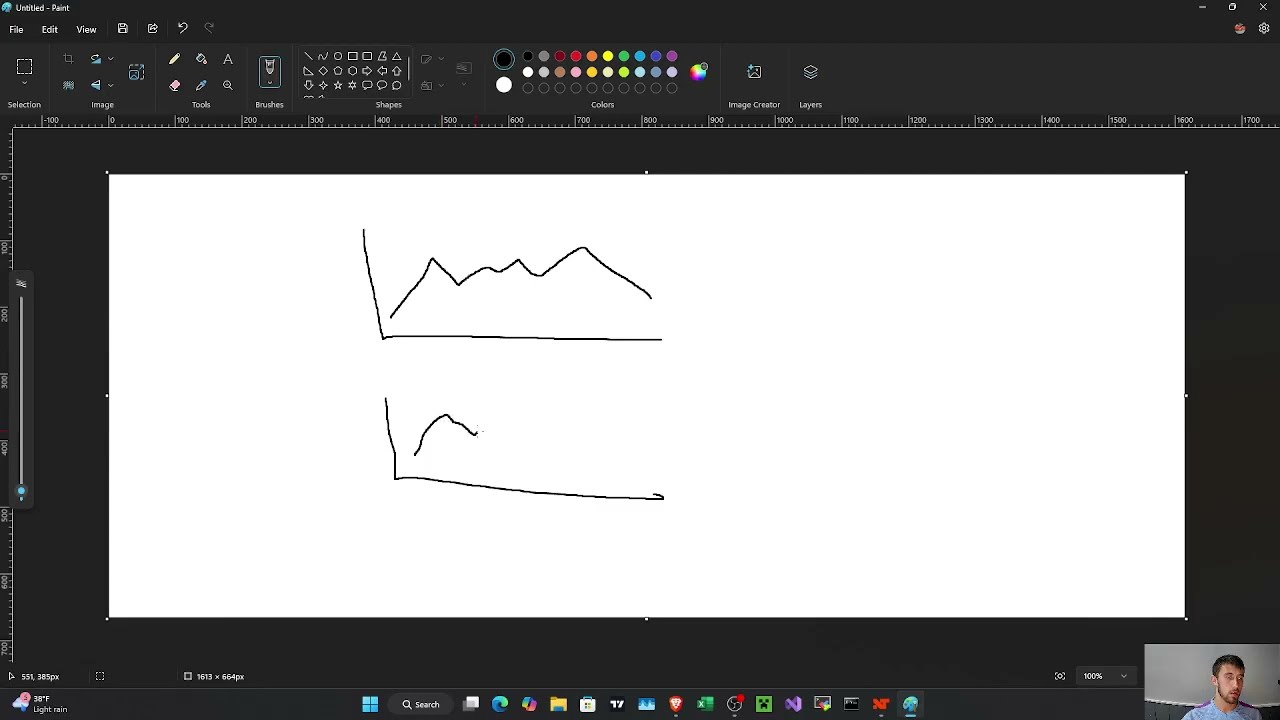
Task: Click the Remove background icon
Action: coord(68,86)
